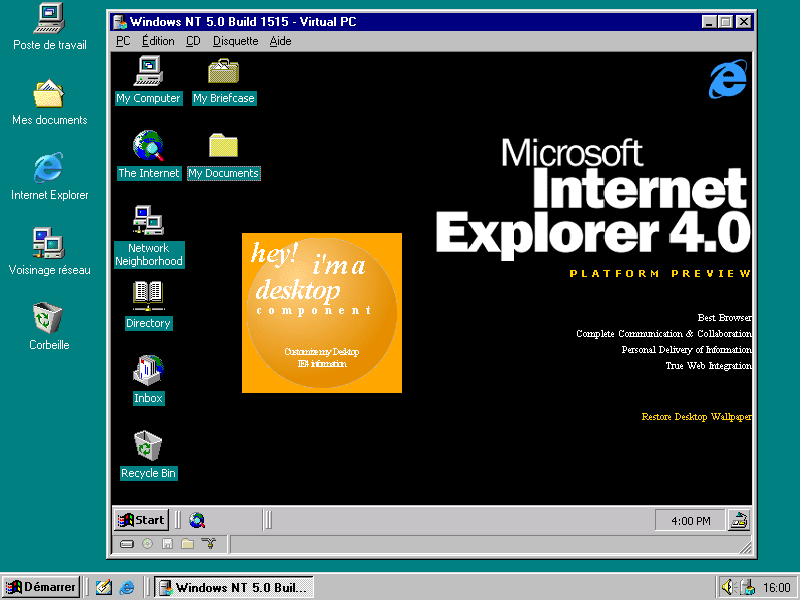This screenshot has width=800, height=600.
Task: Click the 'IE4 information' link
Action: pyautogui.click(x=322, y=364)
